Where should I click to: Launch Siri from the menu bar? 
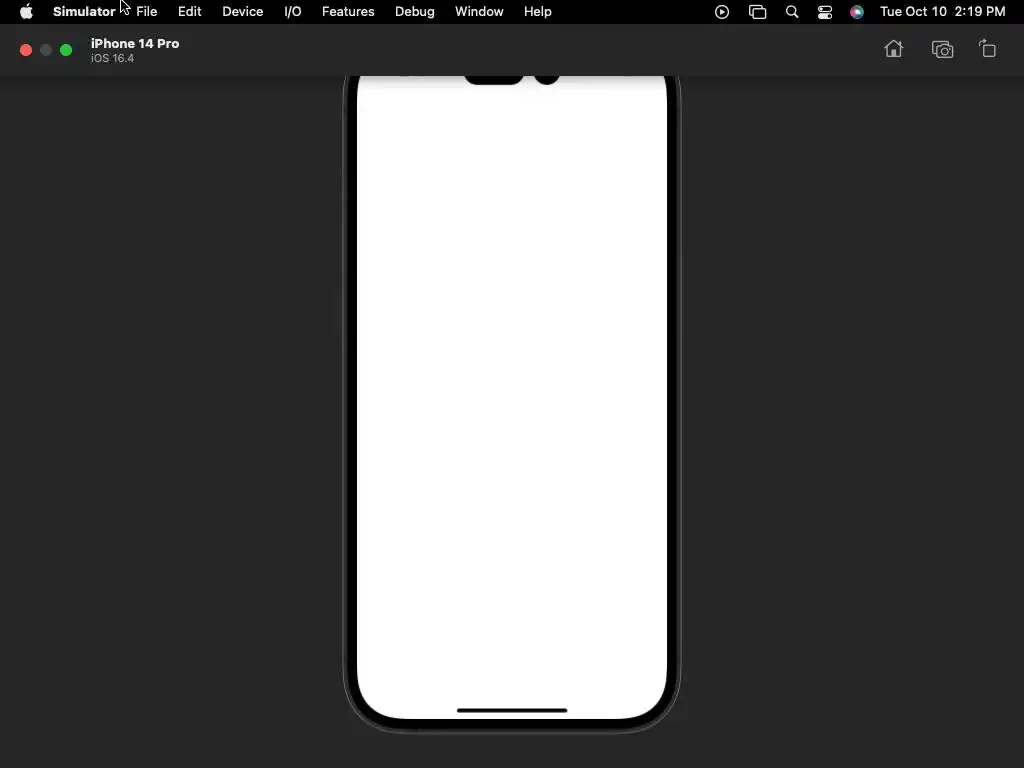coord(857,12)
